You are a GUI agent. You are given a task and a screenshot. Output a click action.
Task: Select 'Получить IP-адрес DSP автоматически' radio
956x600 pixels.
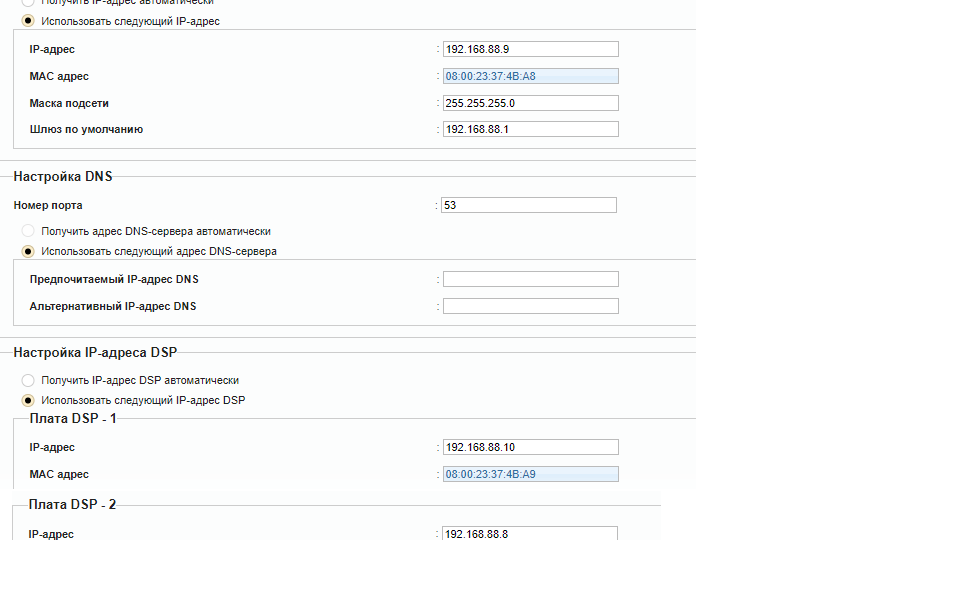[28, 380]
